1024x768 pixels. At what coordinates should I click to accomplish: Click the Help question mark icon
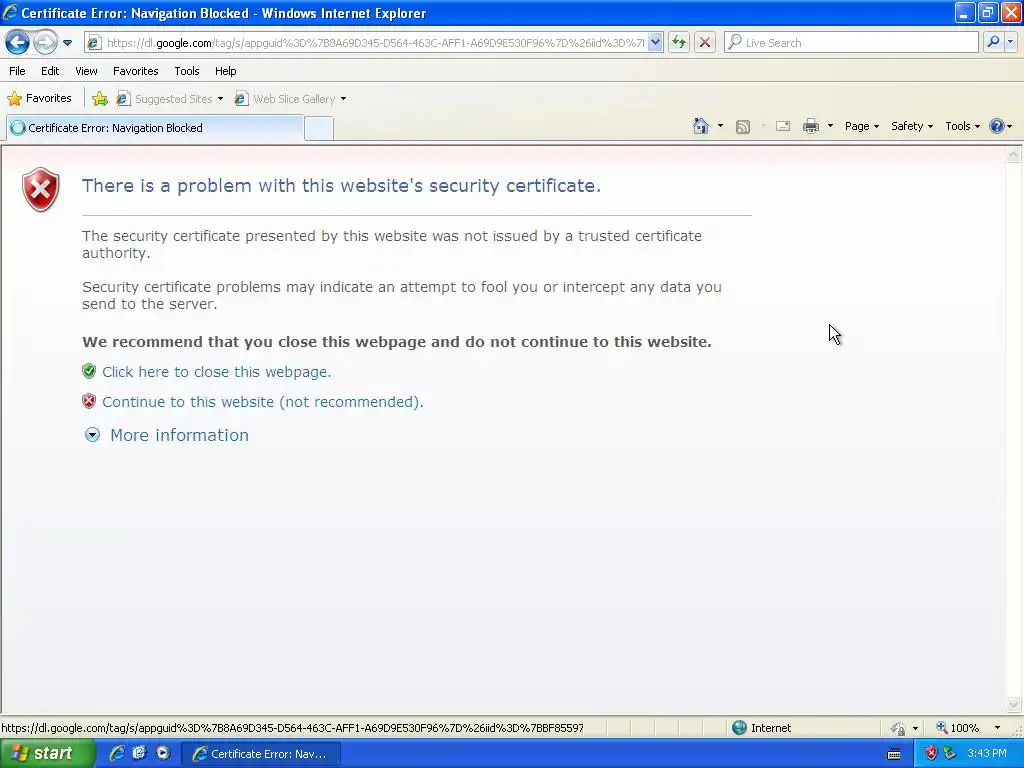coord(997,126)
